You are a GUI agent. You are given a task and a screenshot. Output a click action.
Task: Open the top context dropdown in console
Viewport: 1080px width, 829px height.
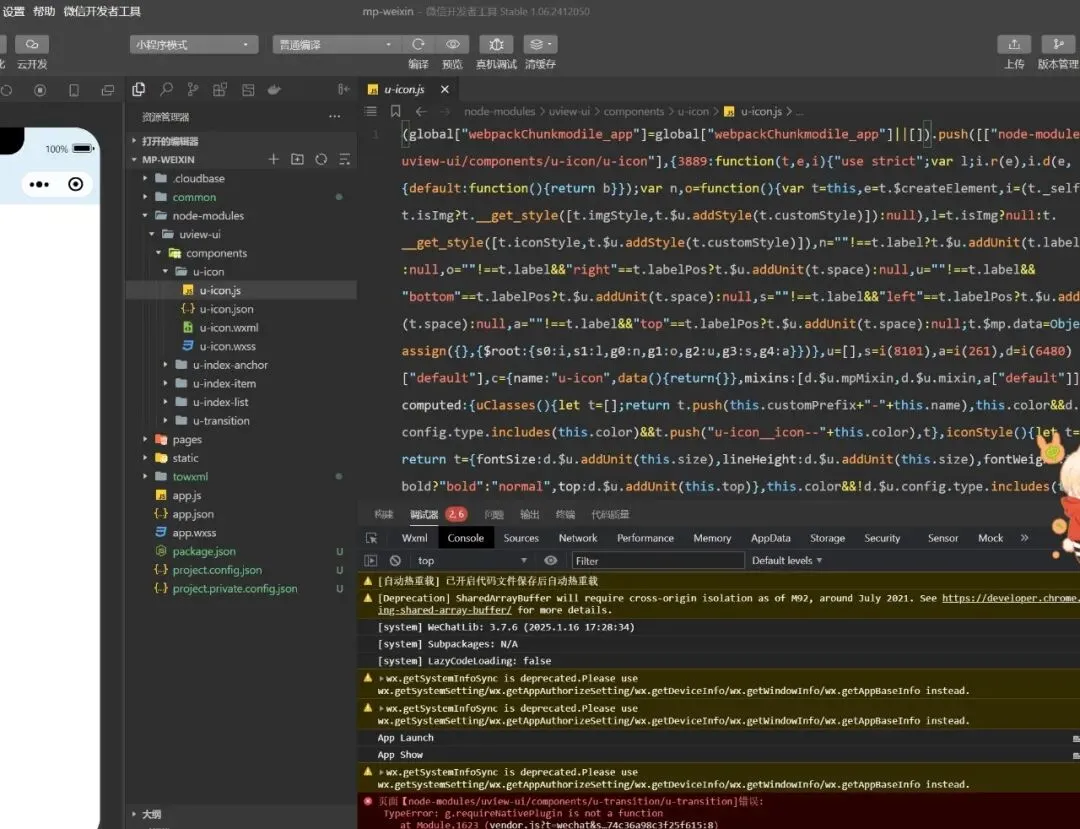[x=472, y=560]
